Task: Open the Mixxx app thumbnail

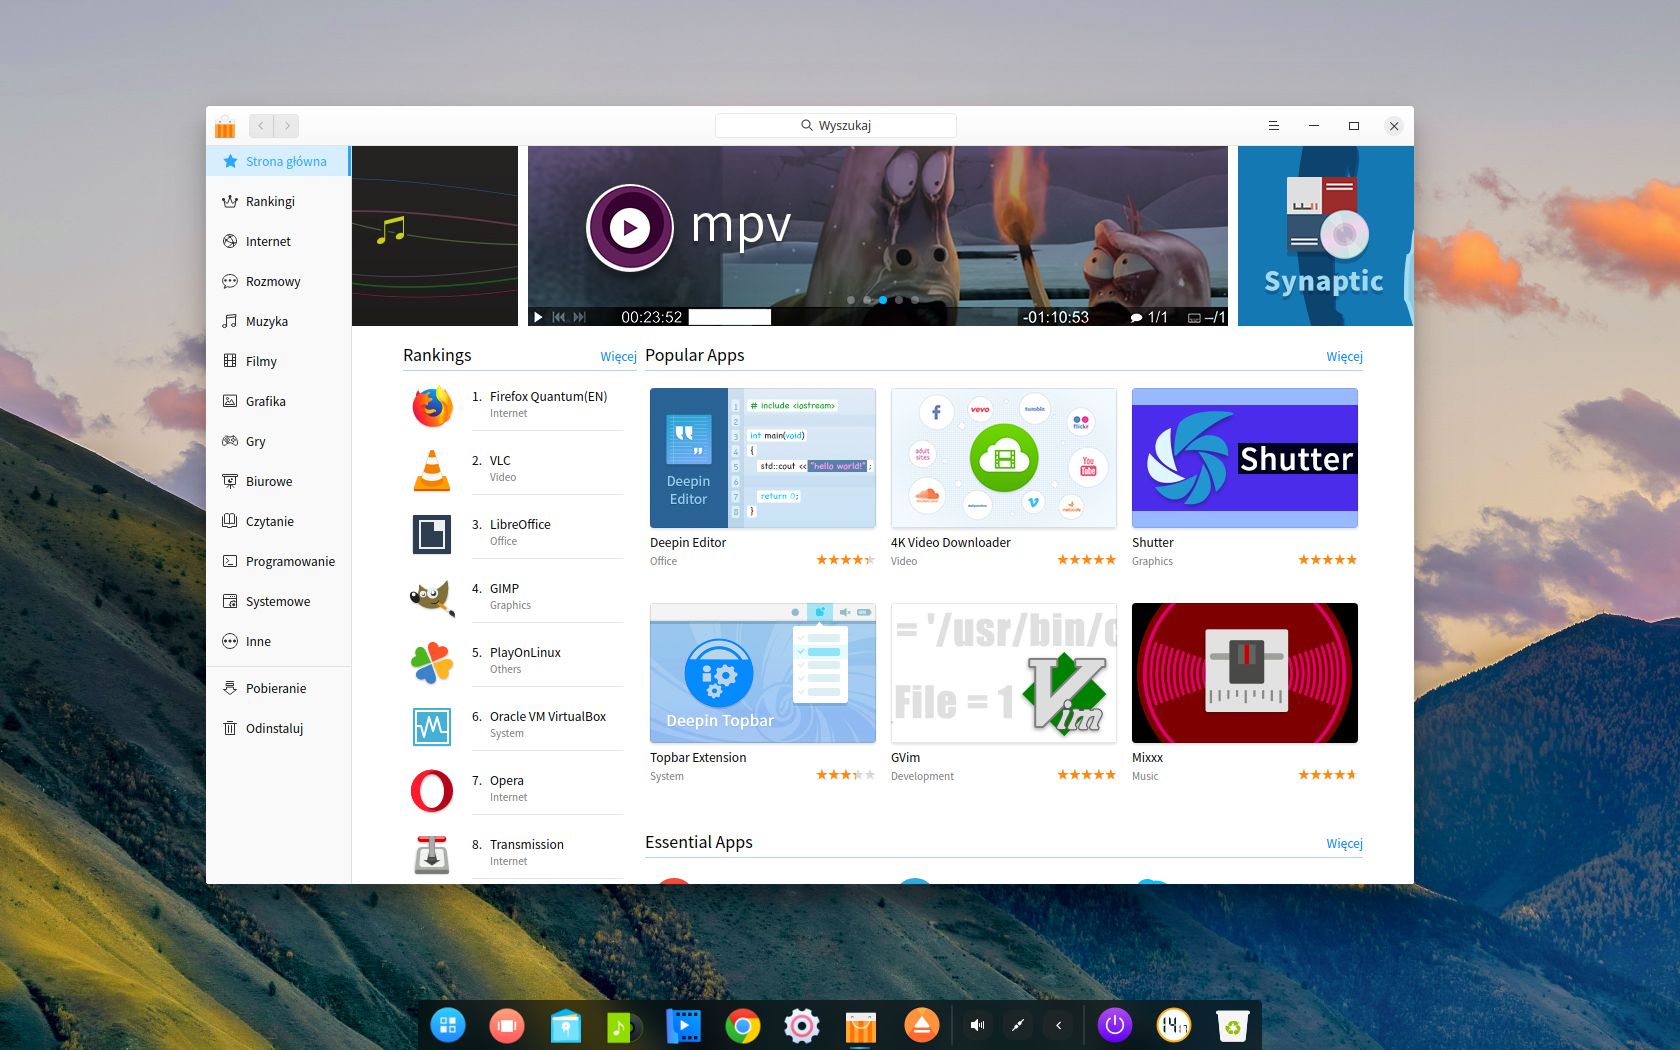Action: click(1245, 673)
